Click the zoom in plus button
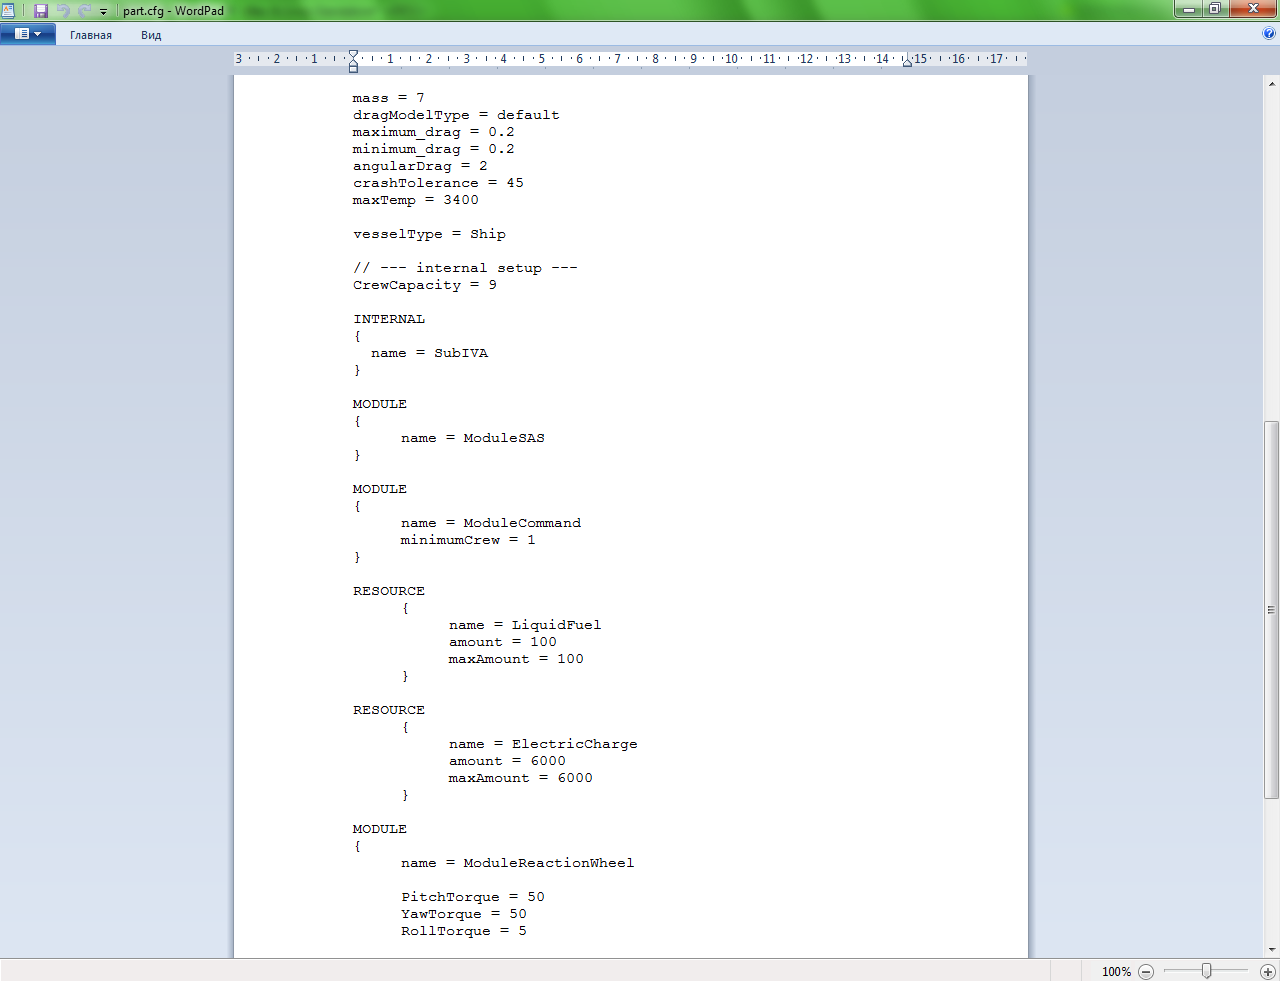Viewport: 1280px width, 981px height. point(1267,971)
